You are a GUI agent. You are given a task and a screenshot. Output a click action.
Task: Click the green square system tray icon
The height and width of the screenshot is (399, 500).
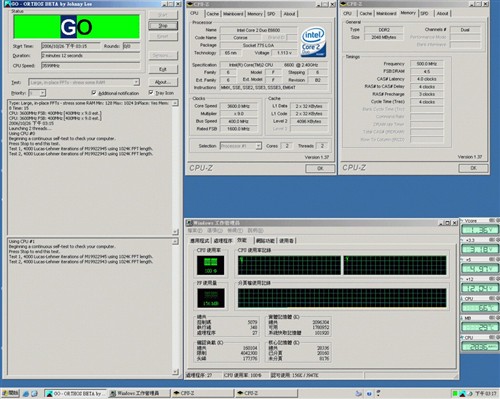coord(455,394)
